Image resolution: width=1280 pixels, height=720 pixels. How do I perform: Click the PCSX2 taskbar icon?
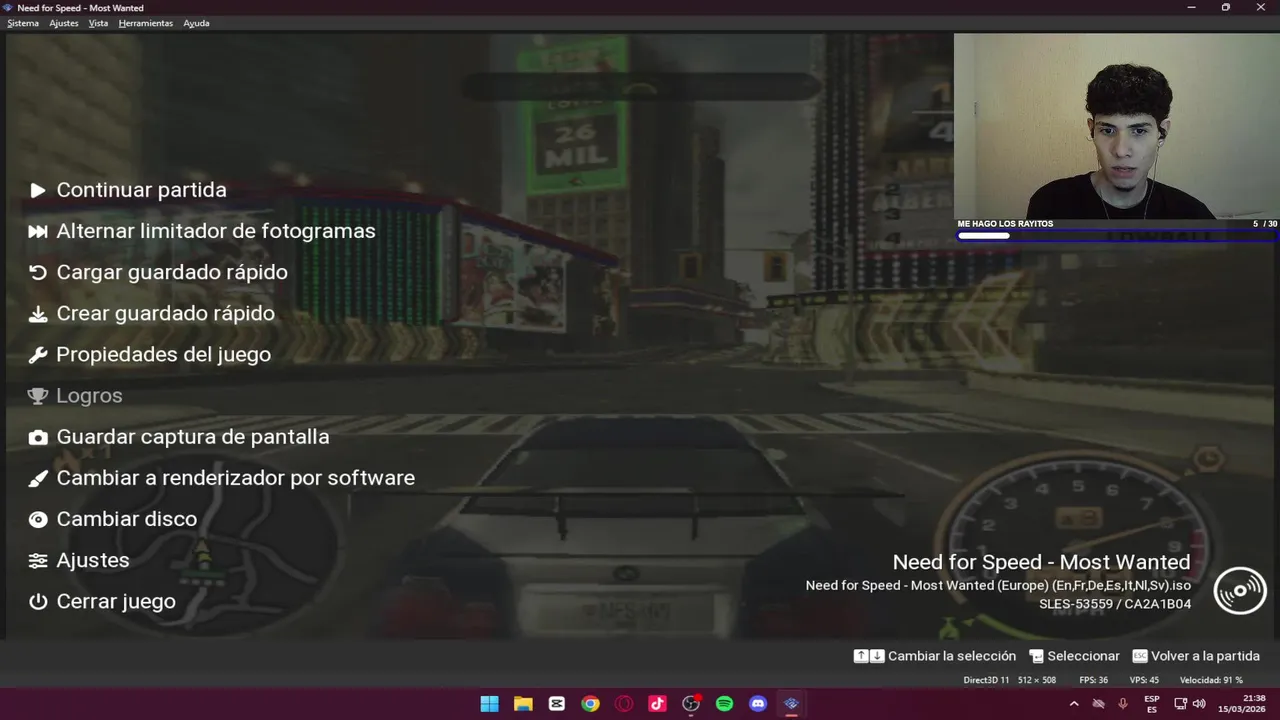point(791,704)
